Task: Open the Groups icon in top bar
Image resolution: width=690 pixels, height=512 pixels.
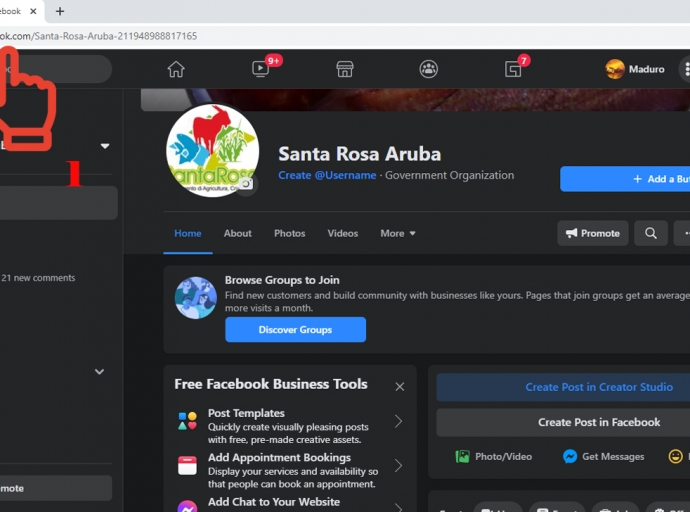Action: pyautogui.click(x=429, y=69)
